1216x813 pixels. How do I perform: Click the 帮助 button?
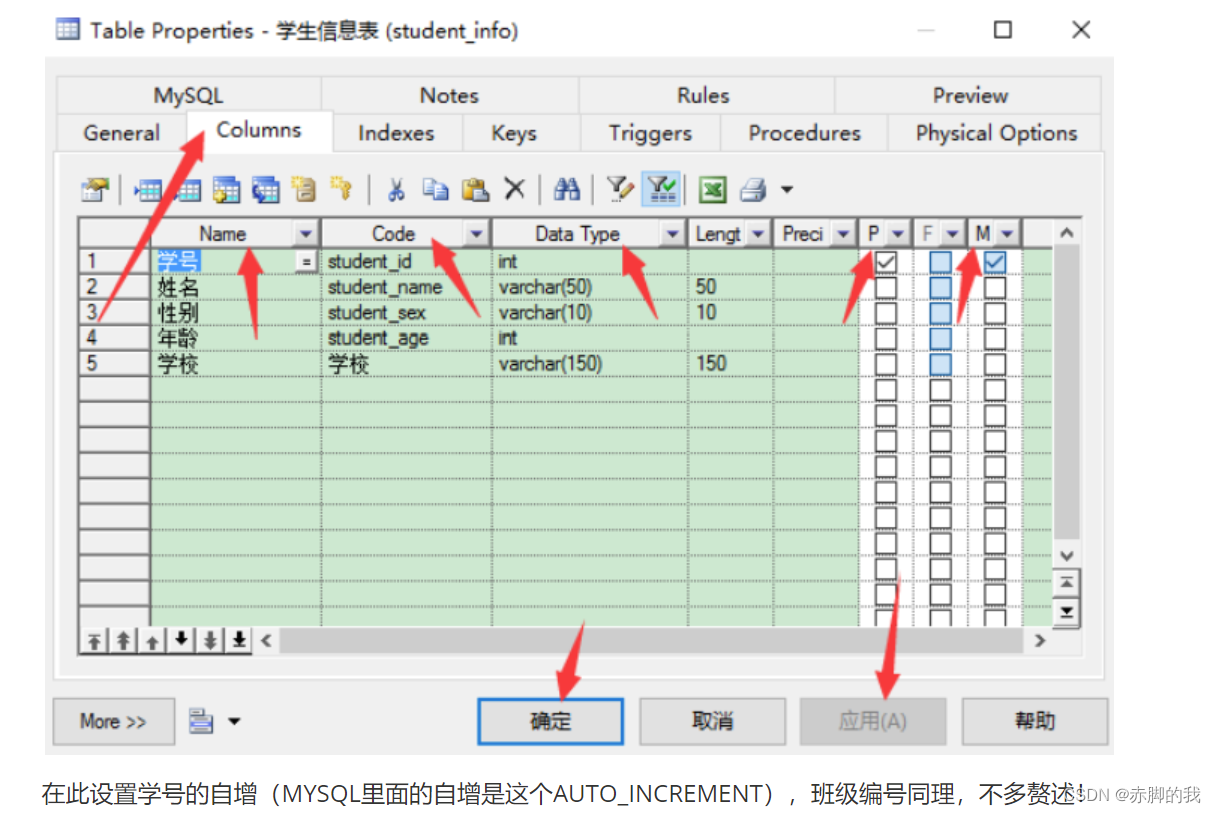point(1034,721)
